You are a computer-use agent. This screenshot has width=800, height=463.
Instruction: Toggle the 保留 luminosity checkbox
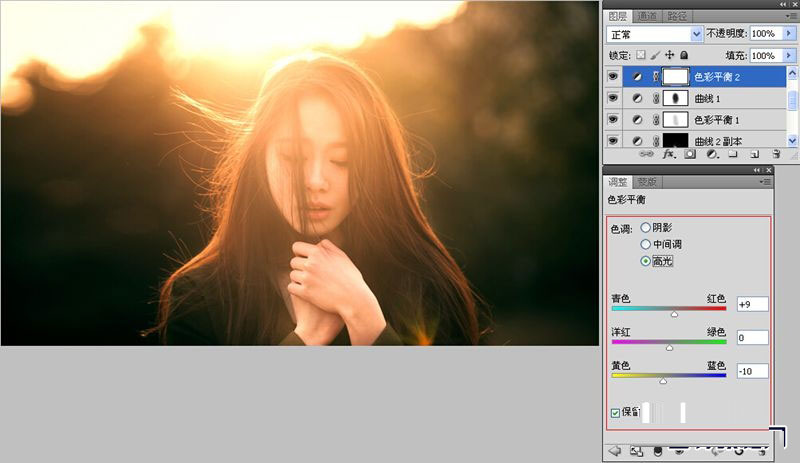coord(615,412)
